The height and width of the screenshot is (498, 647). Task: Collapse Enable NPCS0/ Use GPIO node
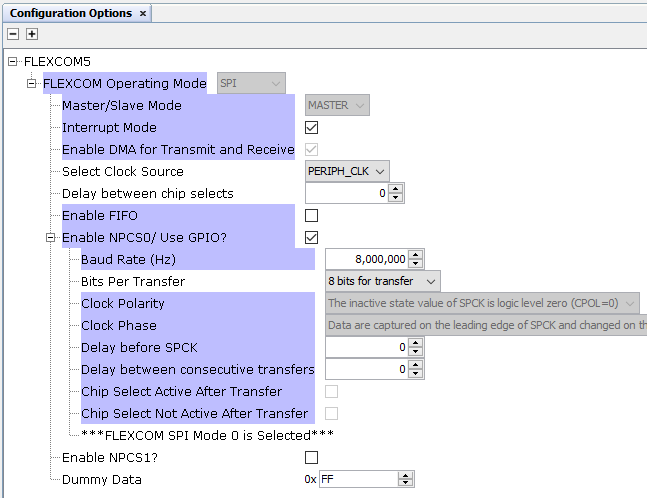51,238
